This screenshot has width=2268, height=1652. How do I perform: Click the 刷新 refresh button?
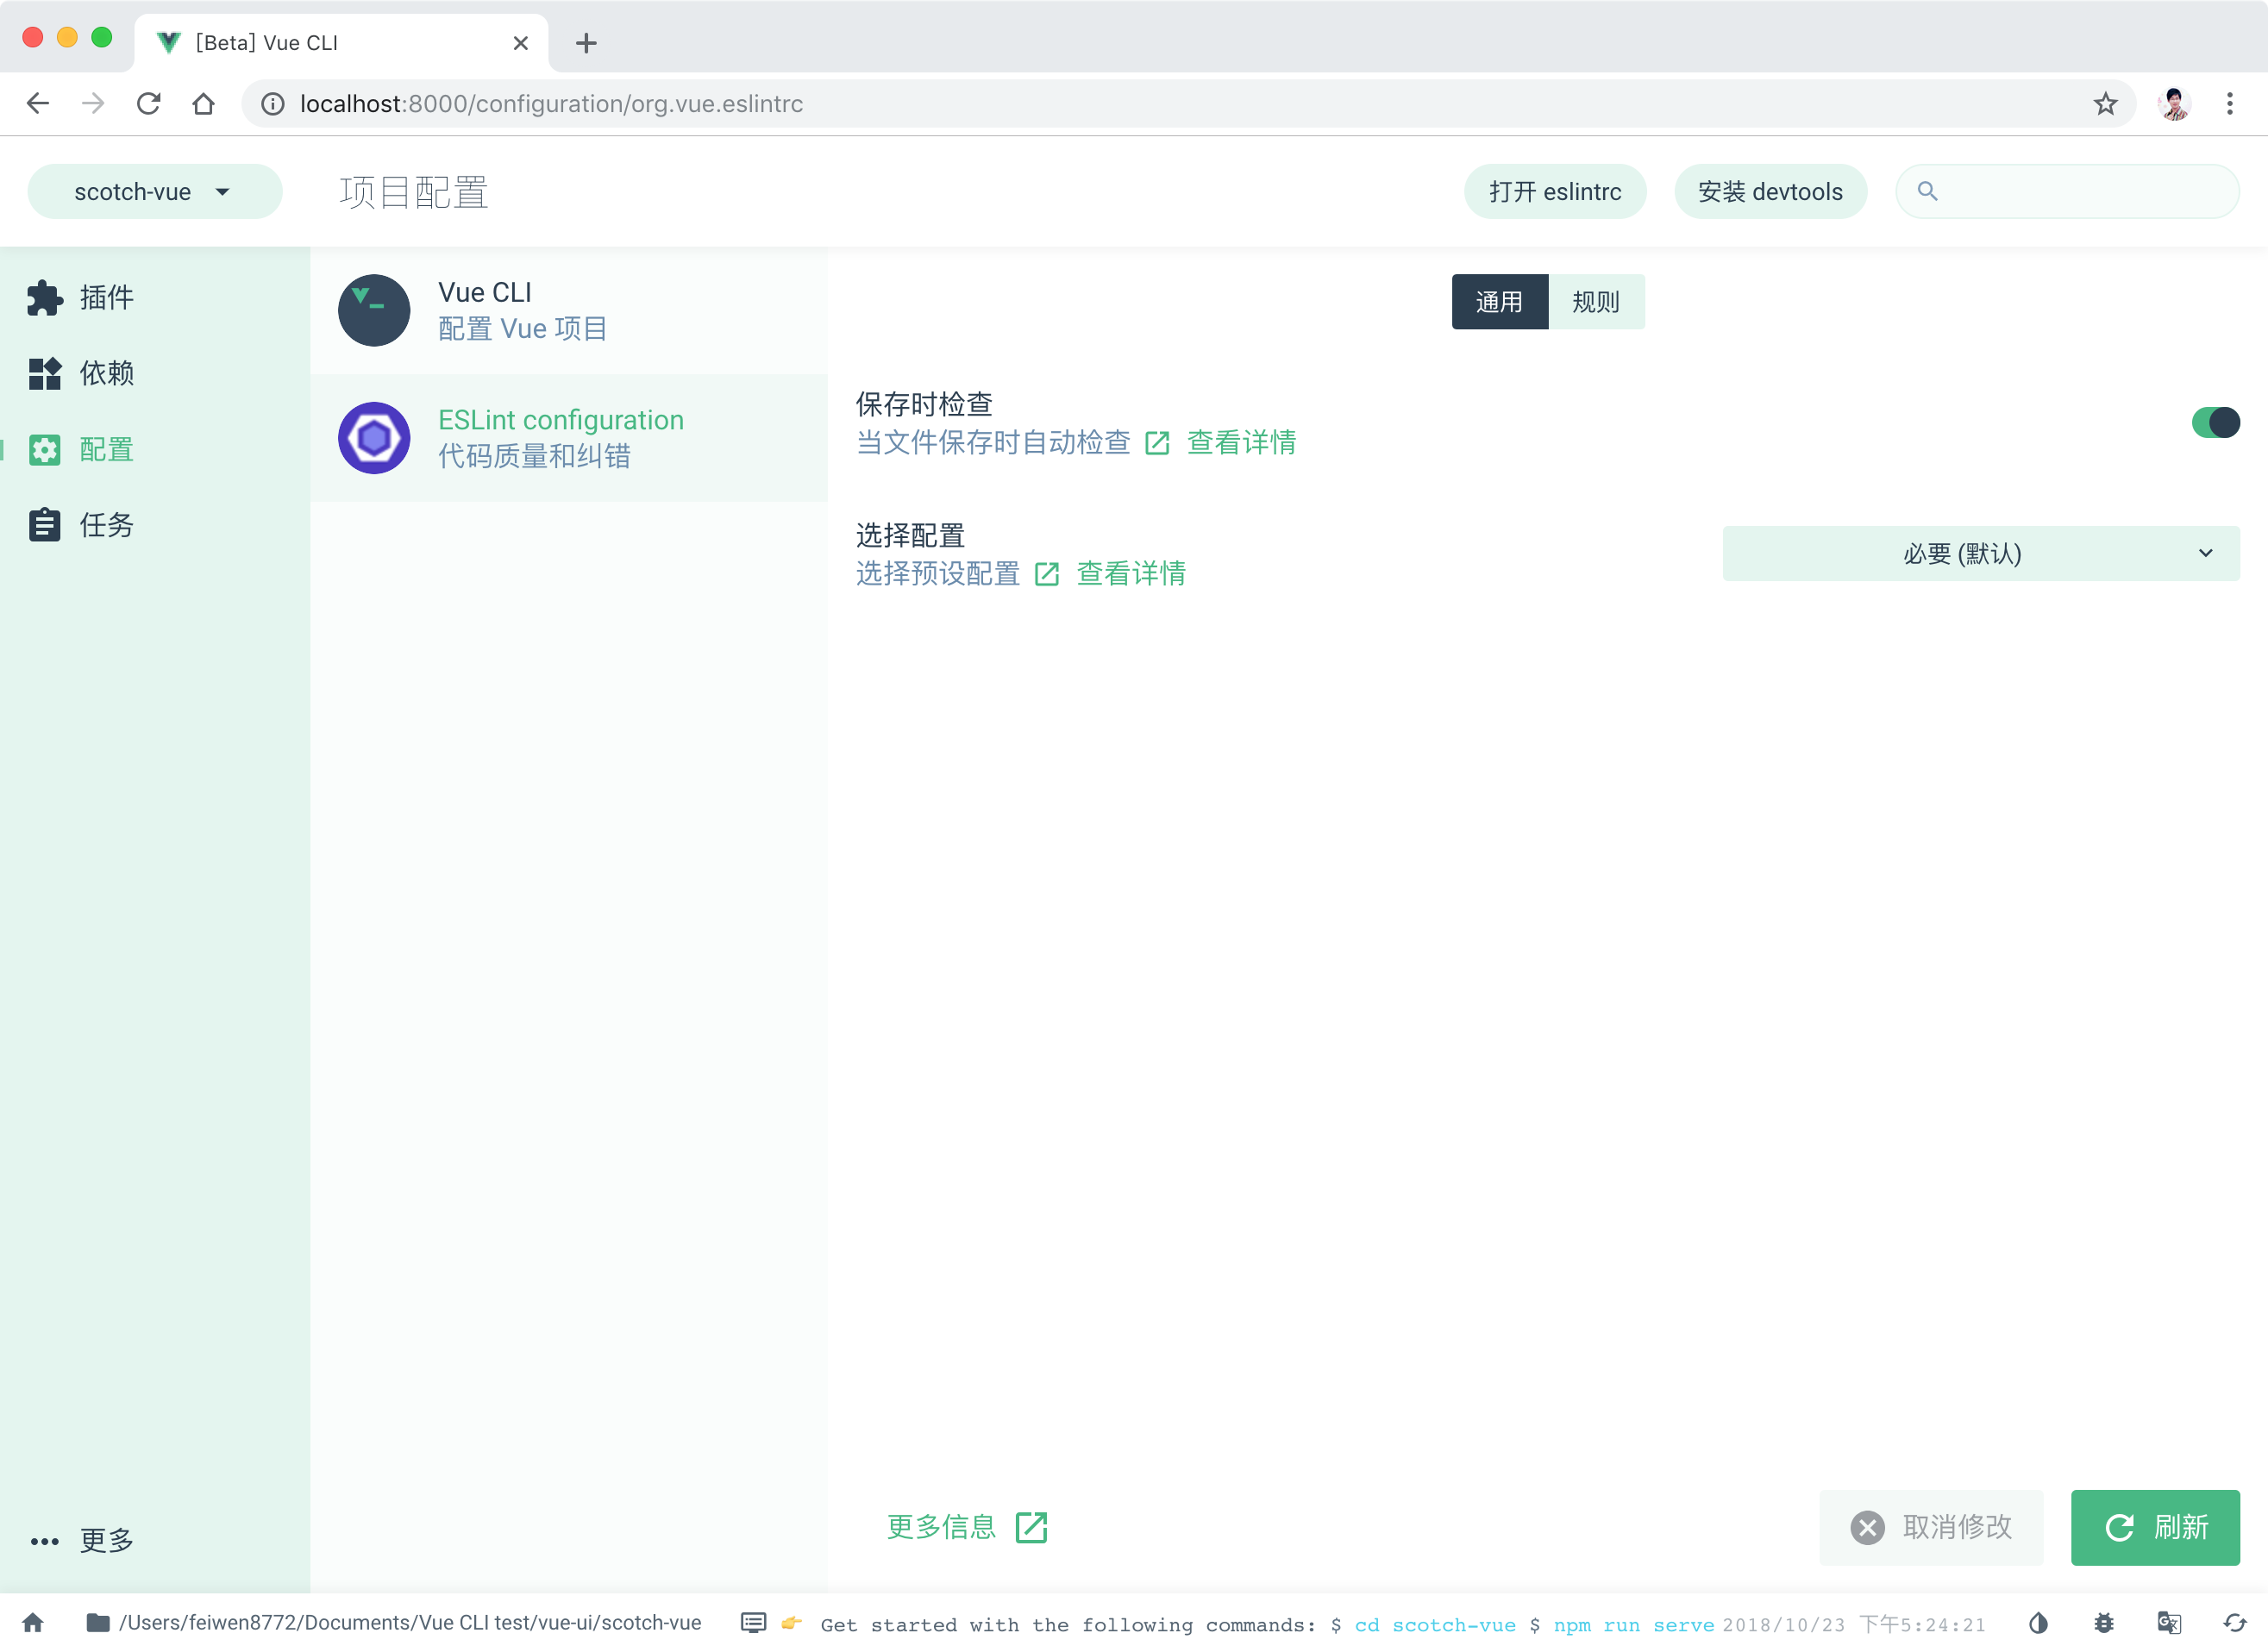coord(2155,1527)
